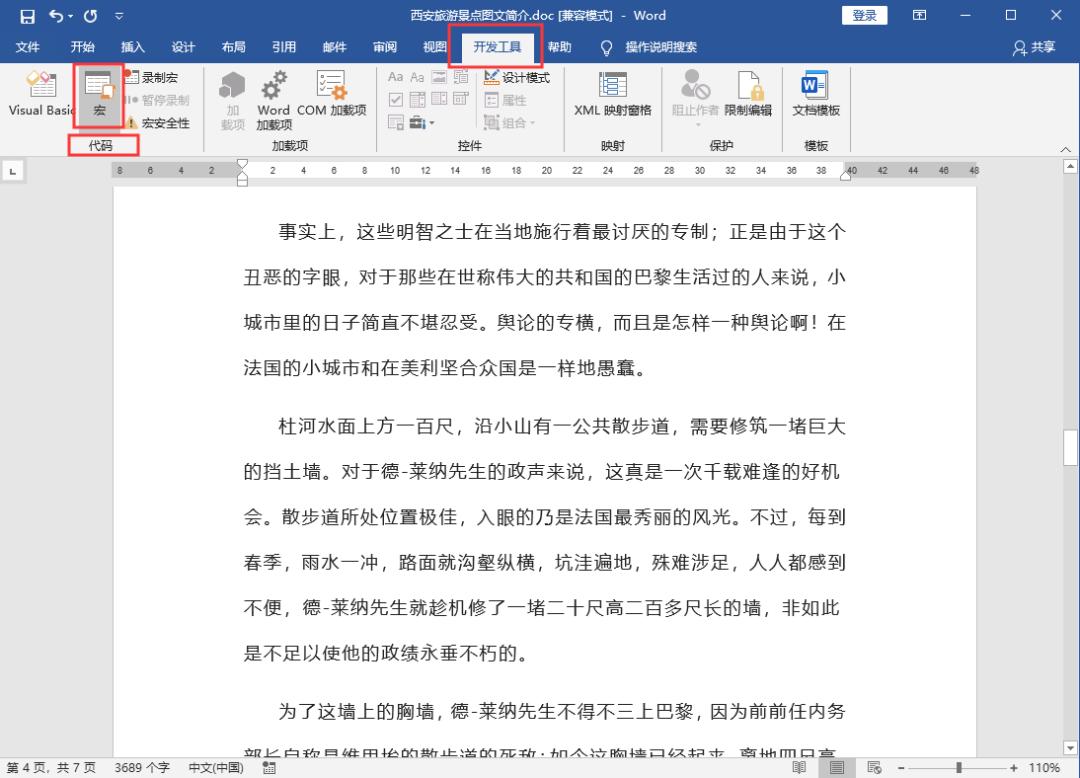Insert a check box content control
The width and height of the screenshot is (1080, 778).
pyautogui.click(x=396, y=98)
